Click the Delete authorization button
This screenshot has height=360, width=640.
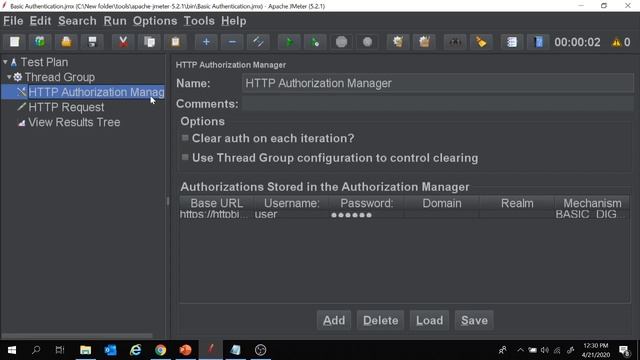point(380,320)
